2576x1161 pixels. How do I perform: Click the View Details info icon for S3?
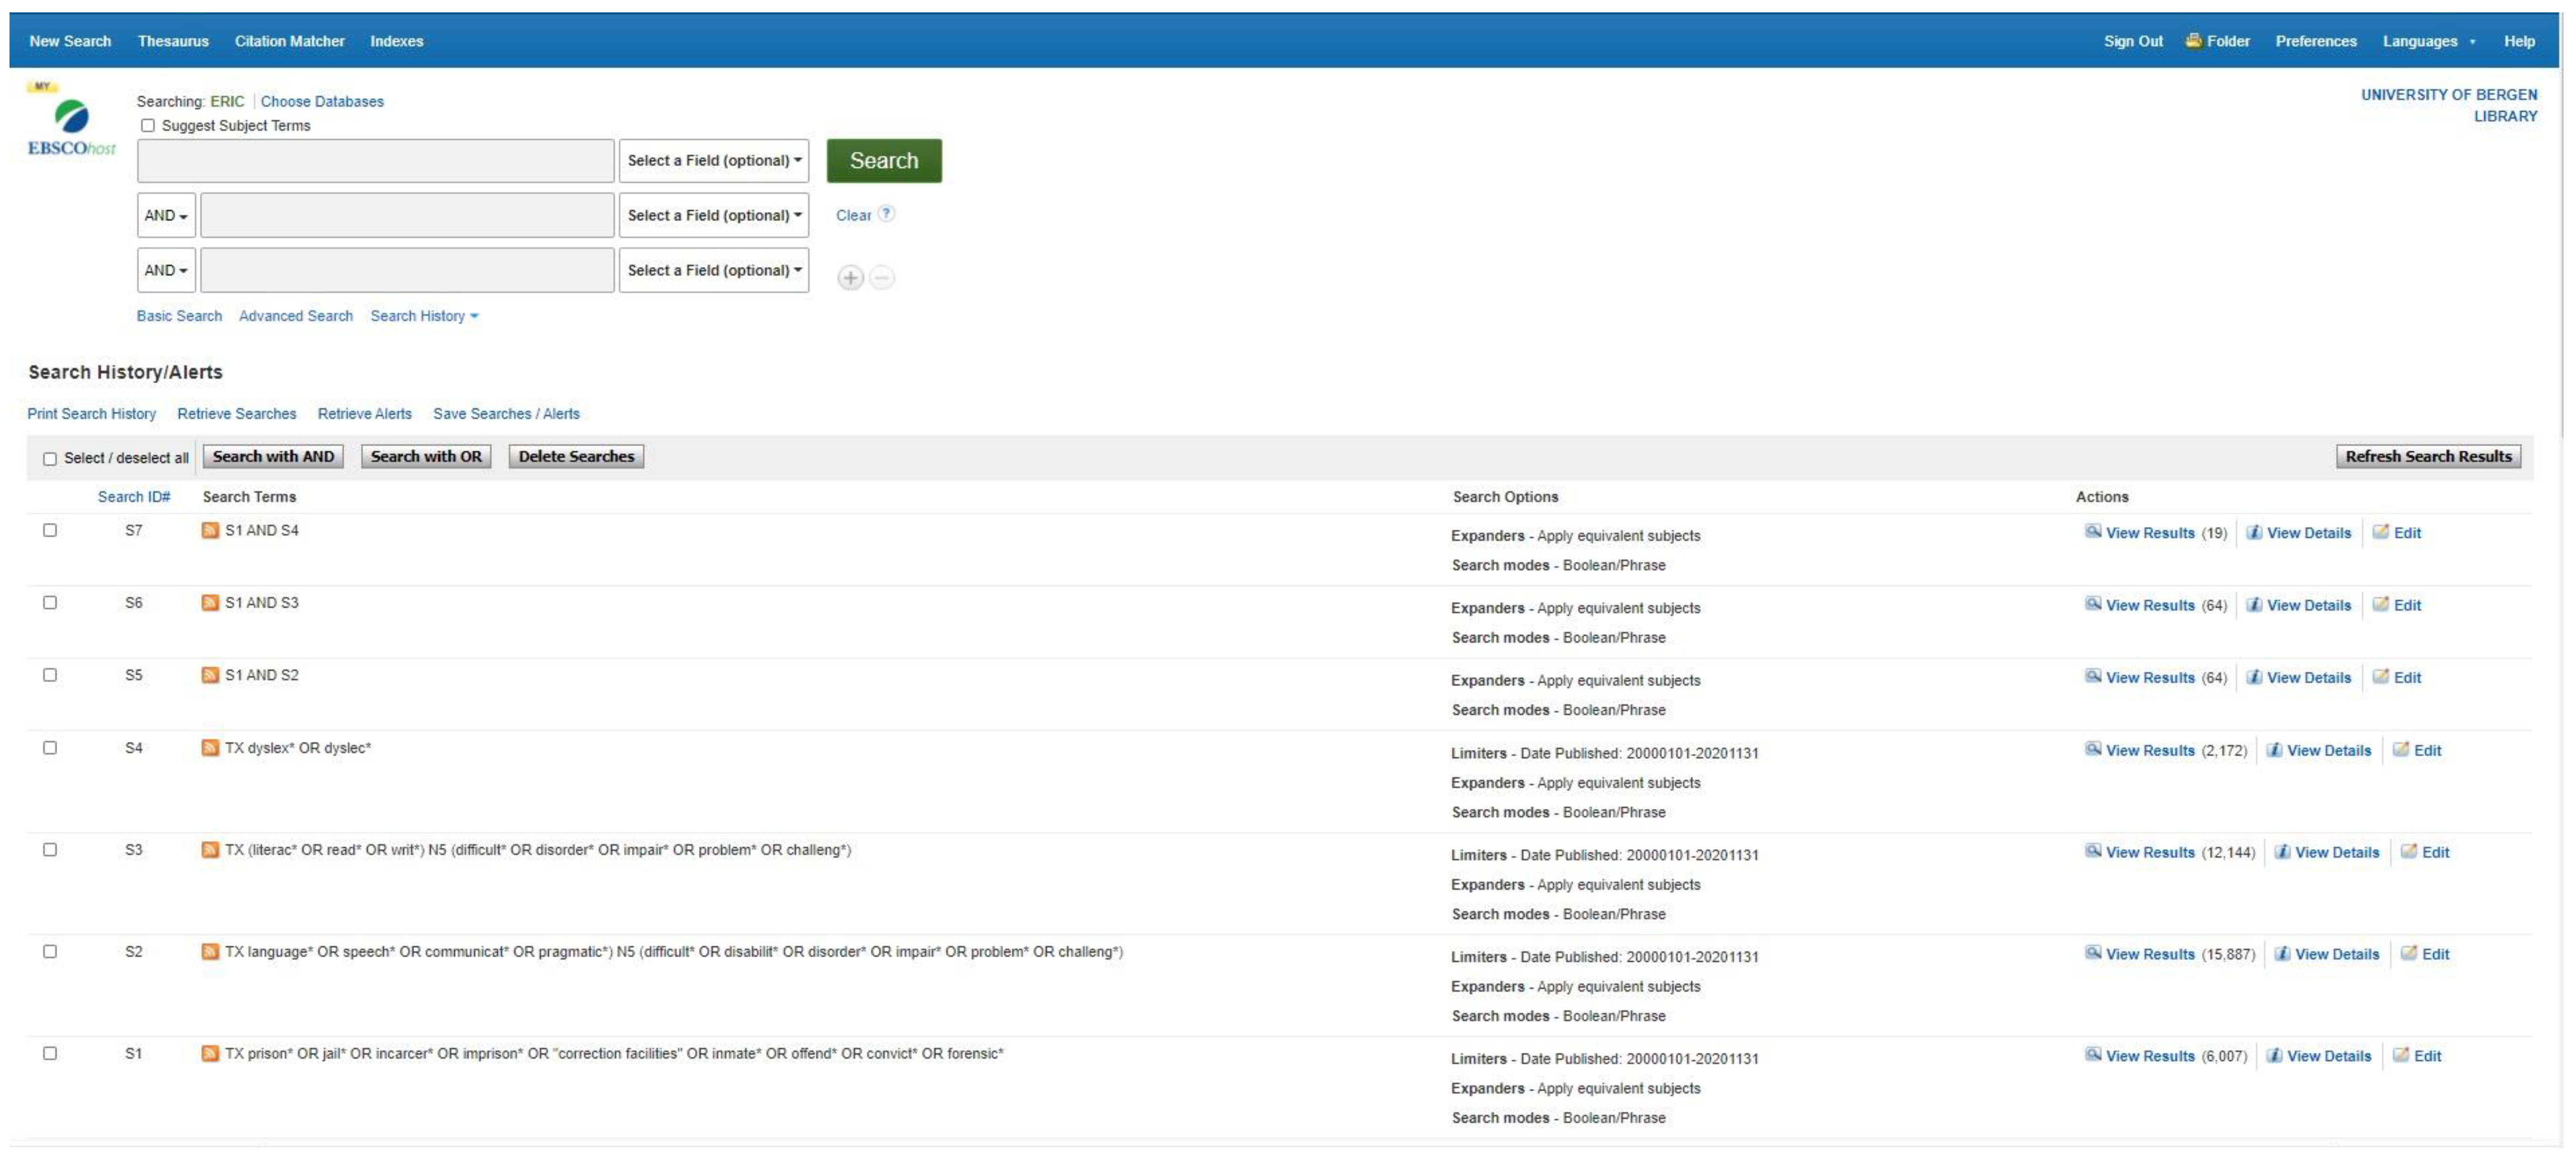click(x=2282, y=852)
